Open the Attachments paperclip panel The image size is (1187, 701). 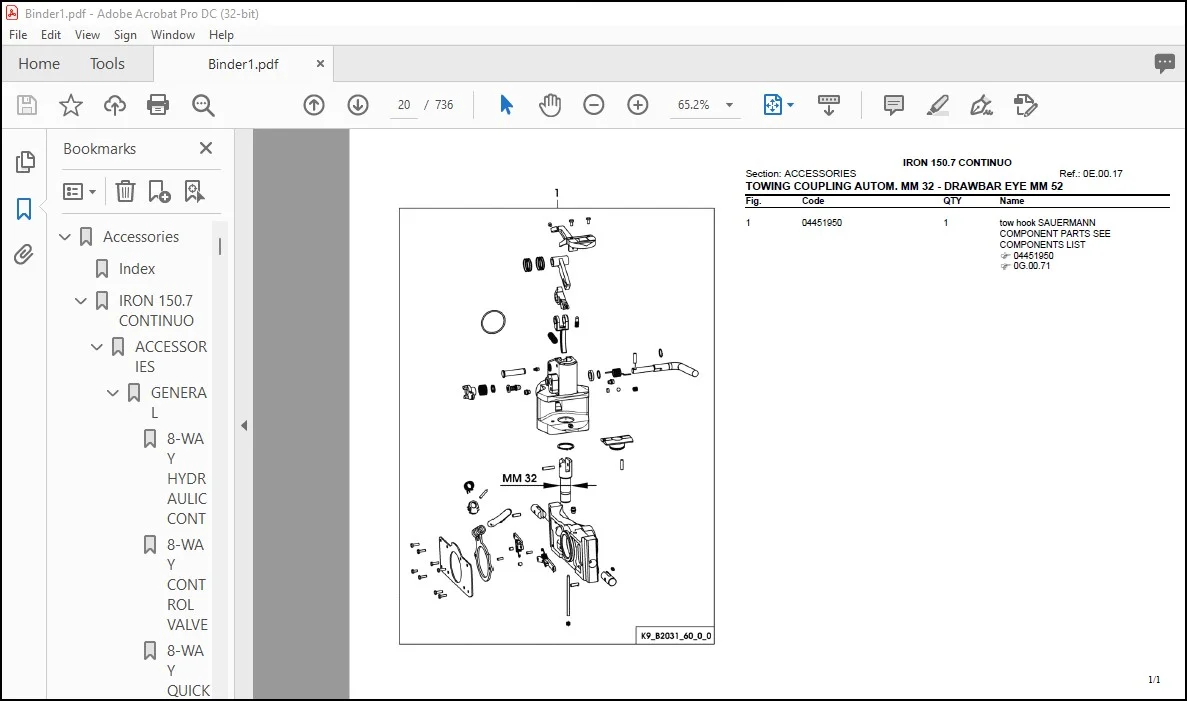[x=24, y=254]
